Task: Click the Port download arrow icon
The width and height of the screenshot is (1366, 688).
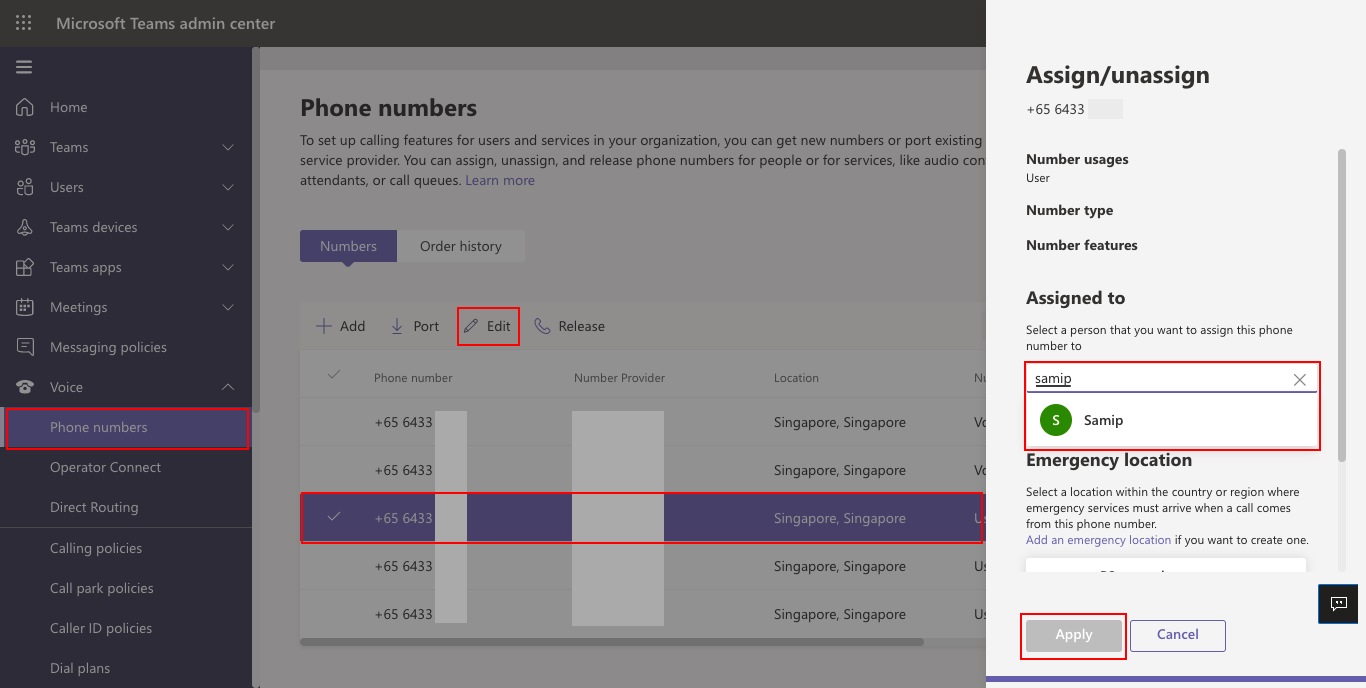Action: 397,326
